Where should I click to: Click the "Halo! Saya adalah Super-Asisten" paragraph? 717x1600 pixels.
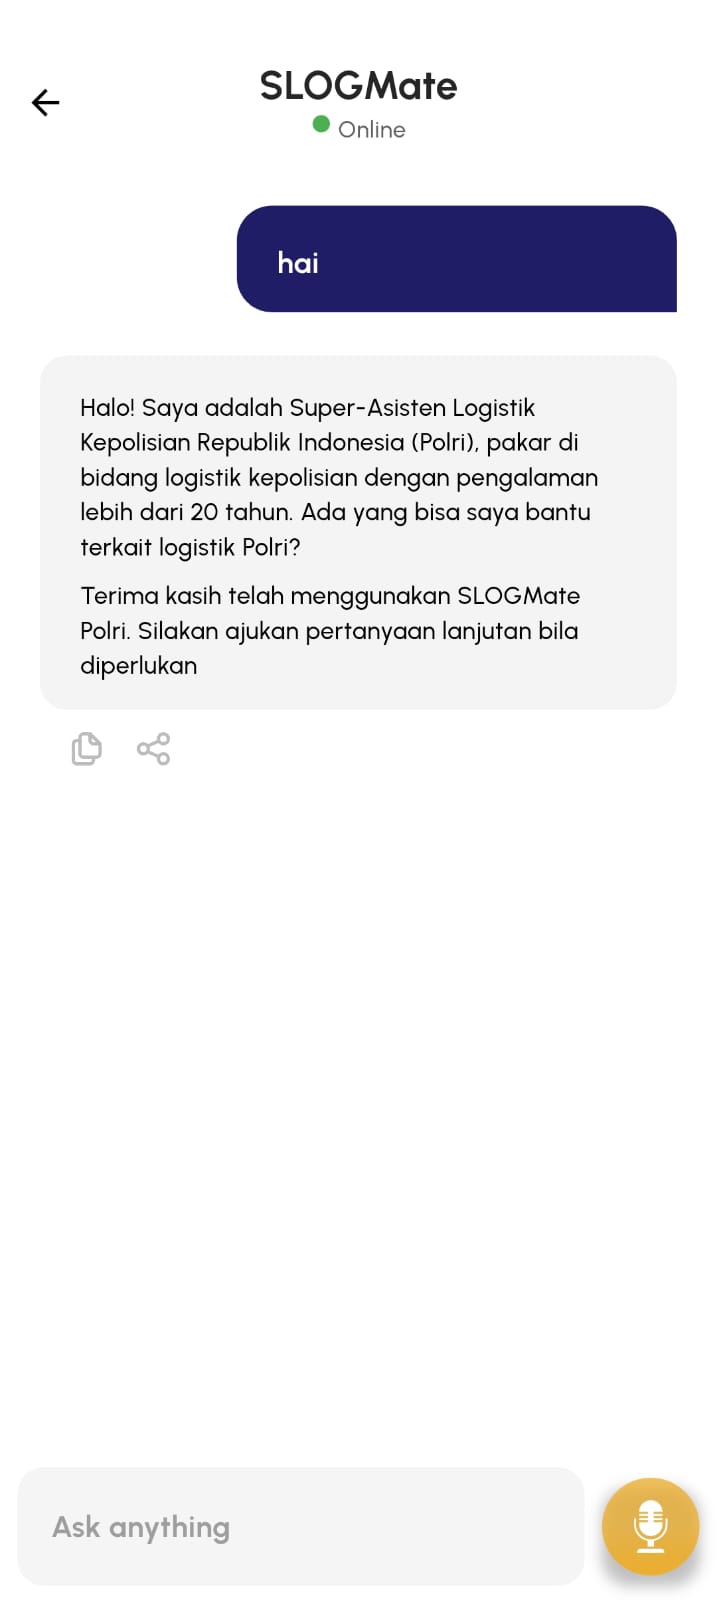click(x=339, y=477)
